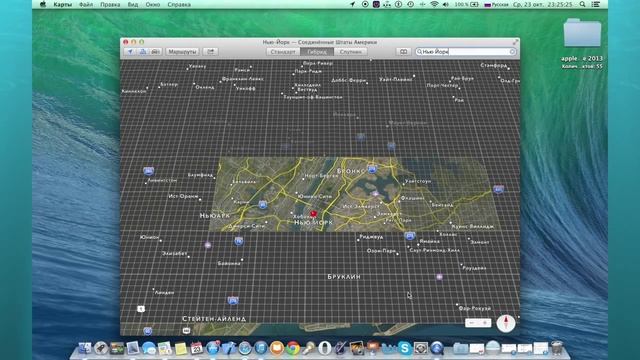Open the Вид menu
Screen dimensions: 640x360
click(x=133, y=4)
